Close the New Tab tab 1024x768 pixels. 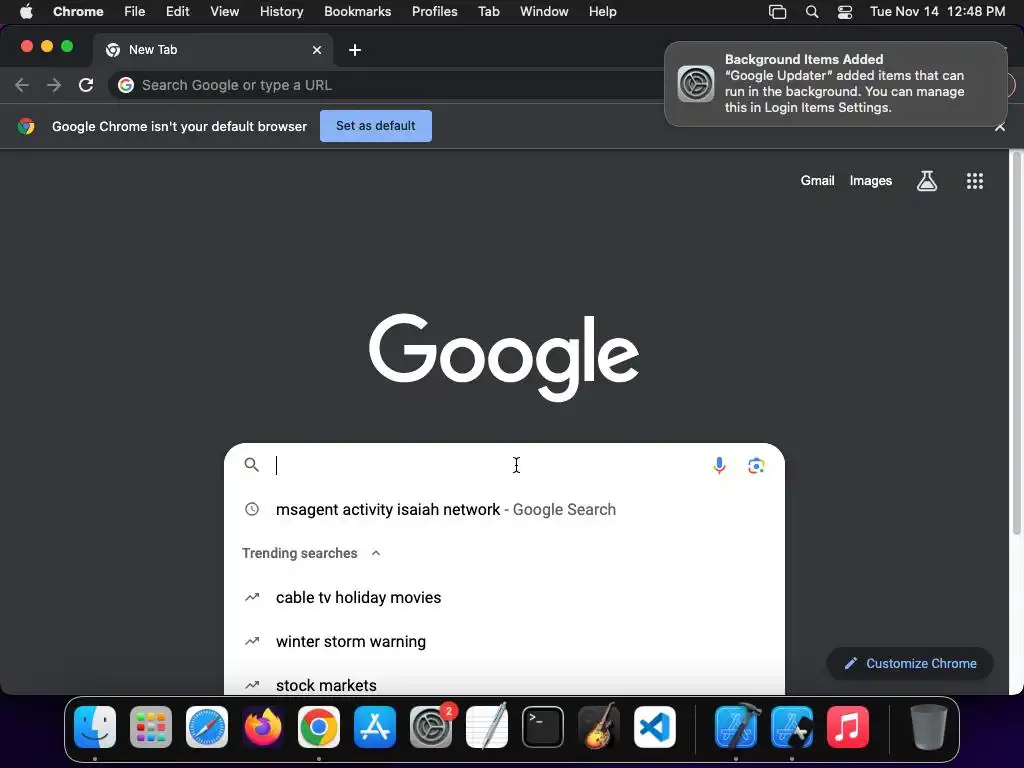pos(317,50)
